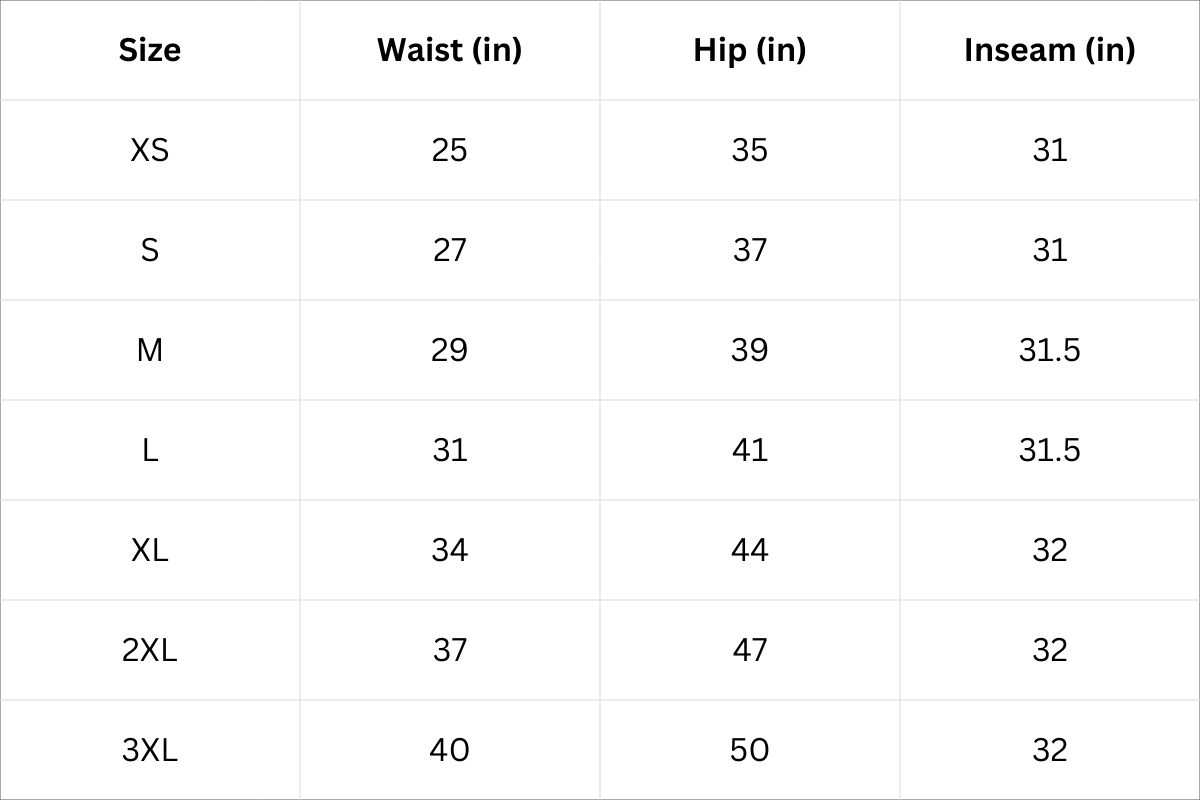Select the hip value 47 for 2XL
Viewport: 1200px width, 800px height.
(749, 650)
